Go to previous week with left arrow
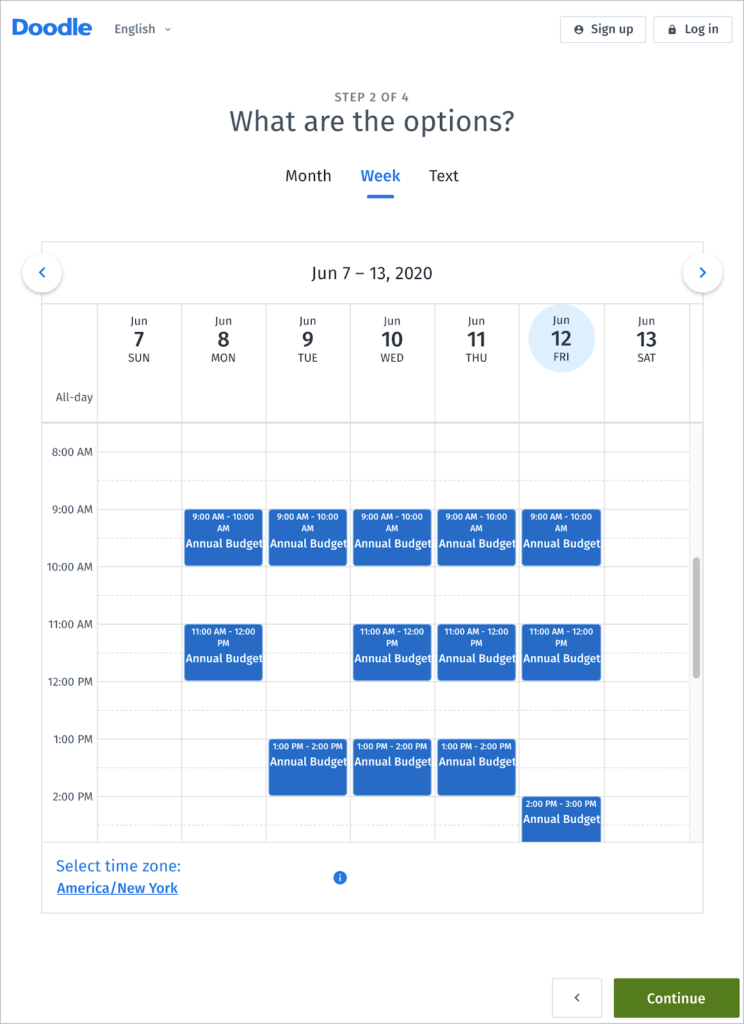This screenshot has width=744, height=1024. (42, 272)
